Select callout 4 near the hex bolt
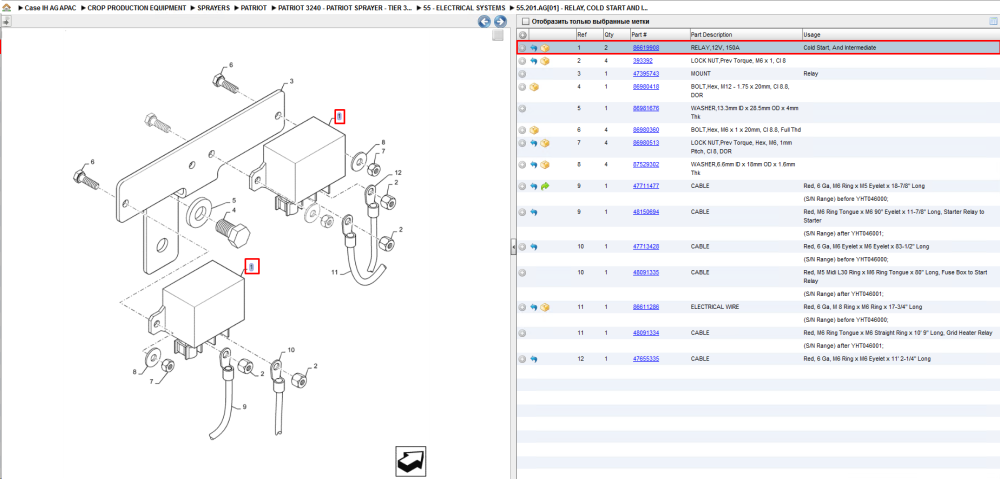Screen dimensions: 1000x479 tap(234, 210)
